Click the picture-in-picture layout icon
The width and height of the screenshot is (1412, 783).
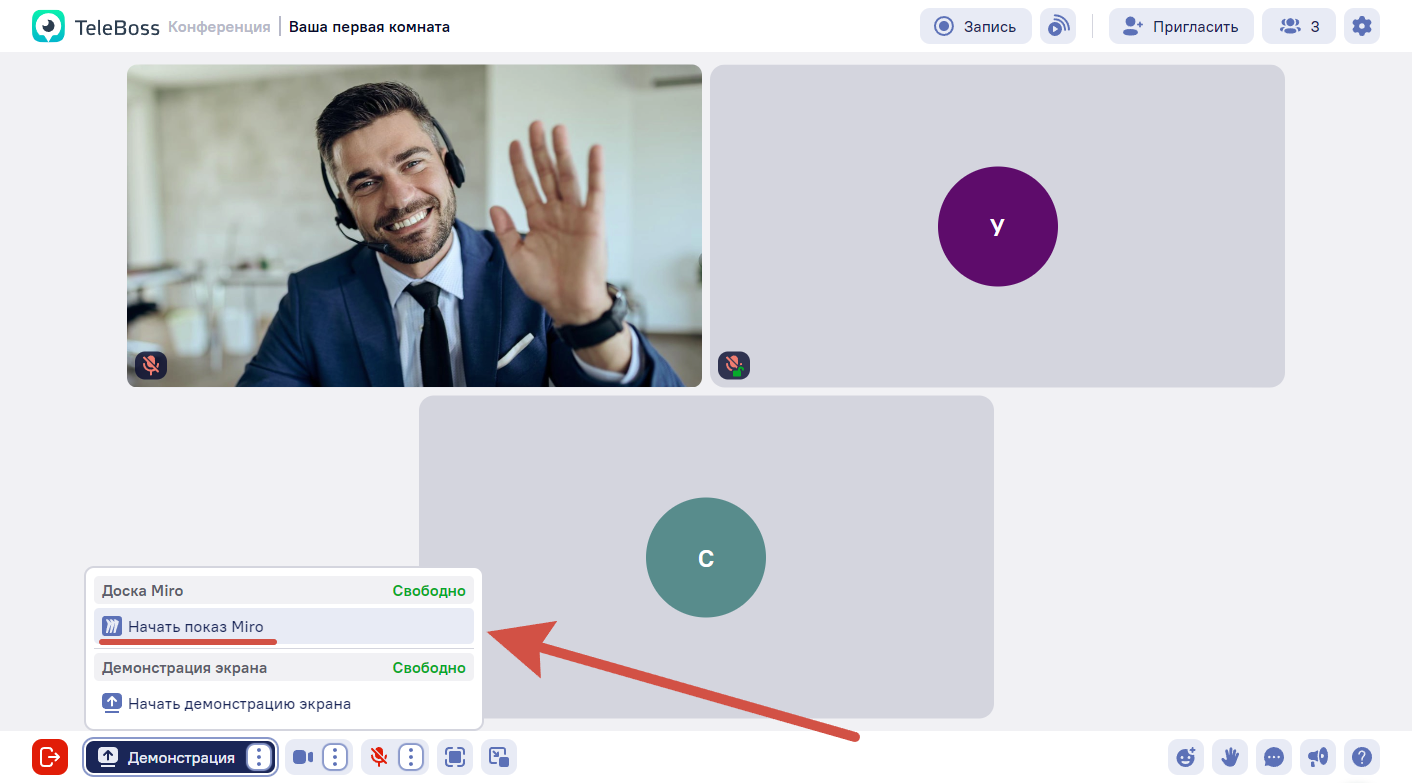(499, 757)
